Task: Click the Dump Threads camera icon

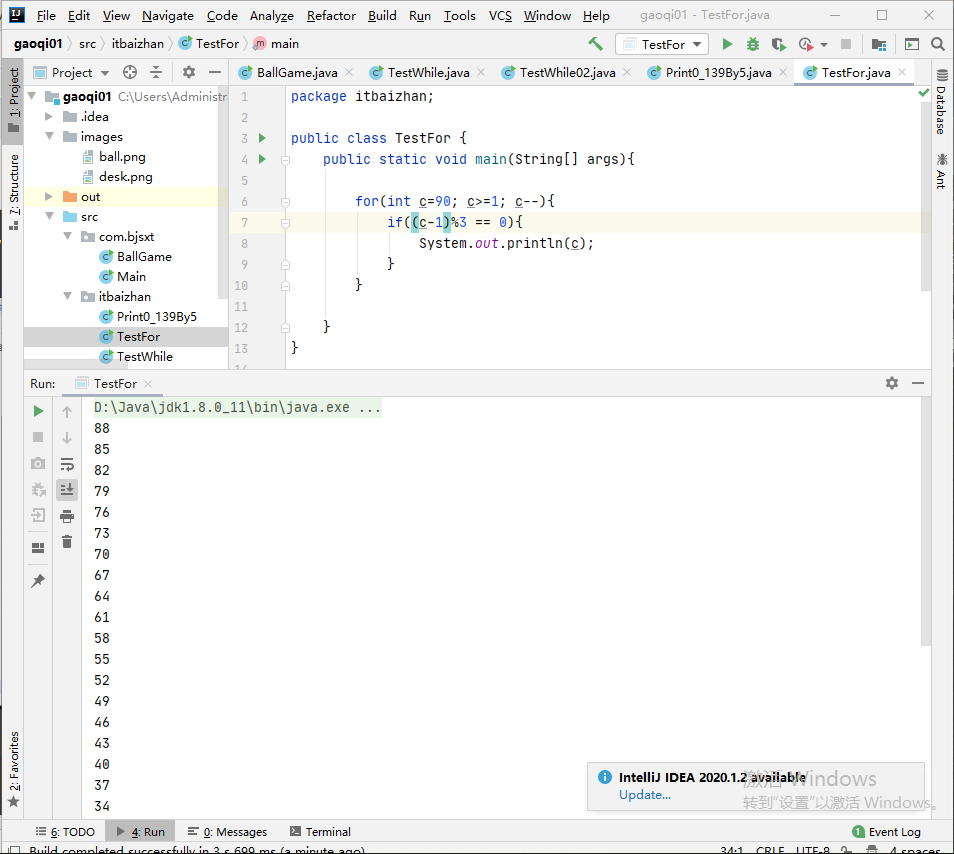Action: tap(38, 463)
